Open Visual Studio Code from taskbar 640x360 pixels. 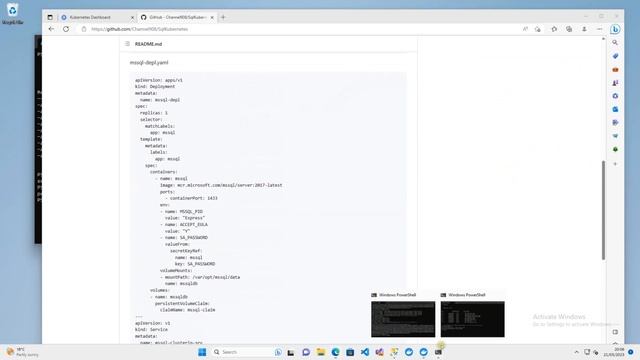pyautogui.click(x=365, y=352)
